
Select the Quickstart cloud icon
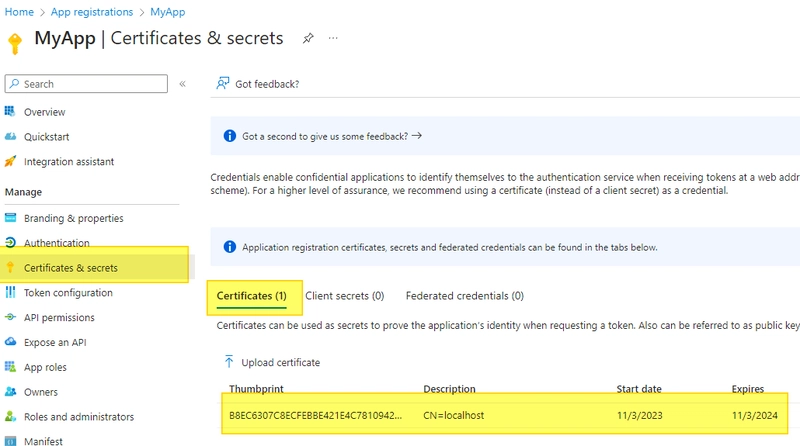point(10,136)
